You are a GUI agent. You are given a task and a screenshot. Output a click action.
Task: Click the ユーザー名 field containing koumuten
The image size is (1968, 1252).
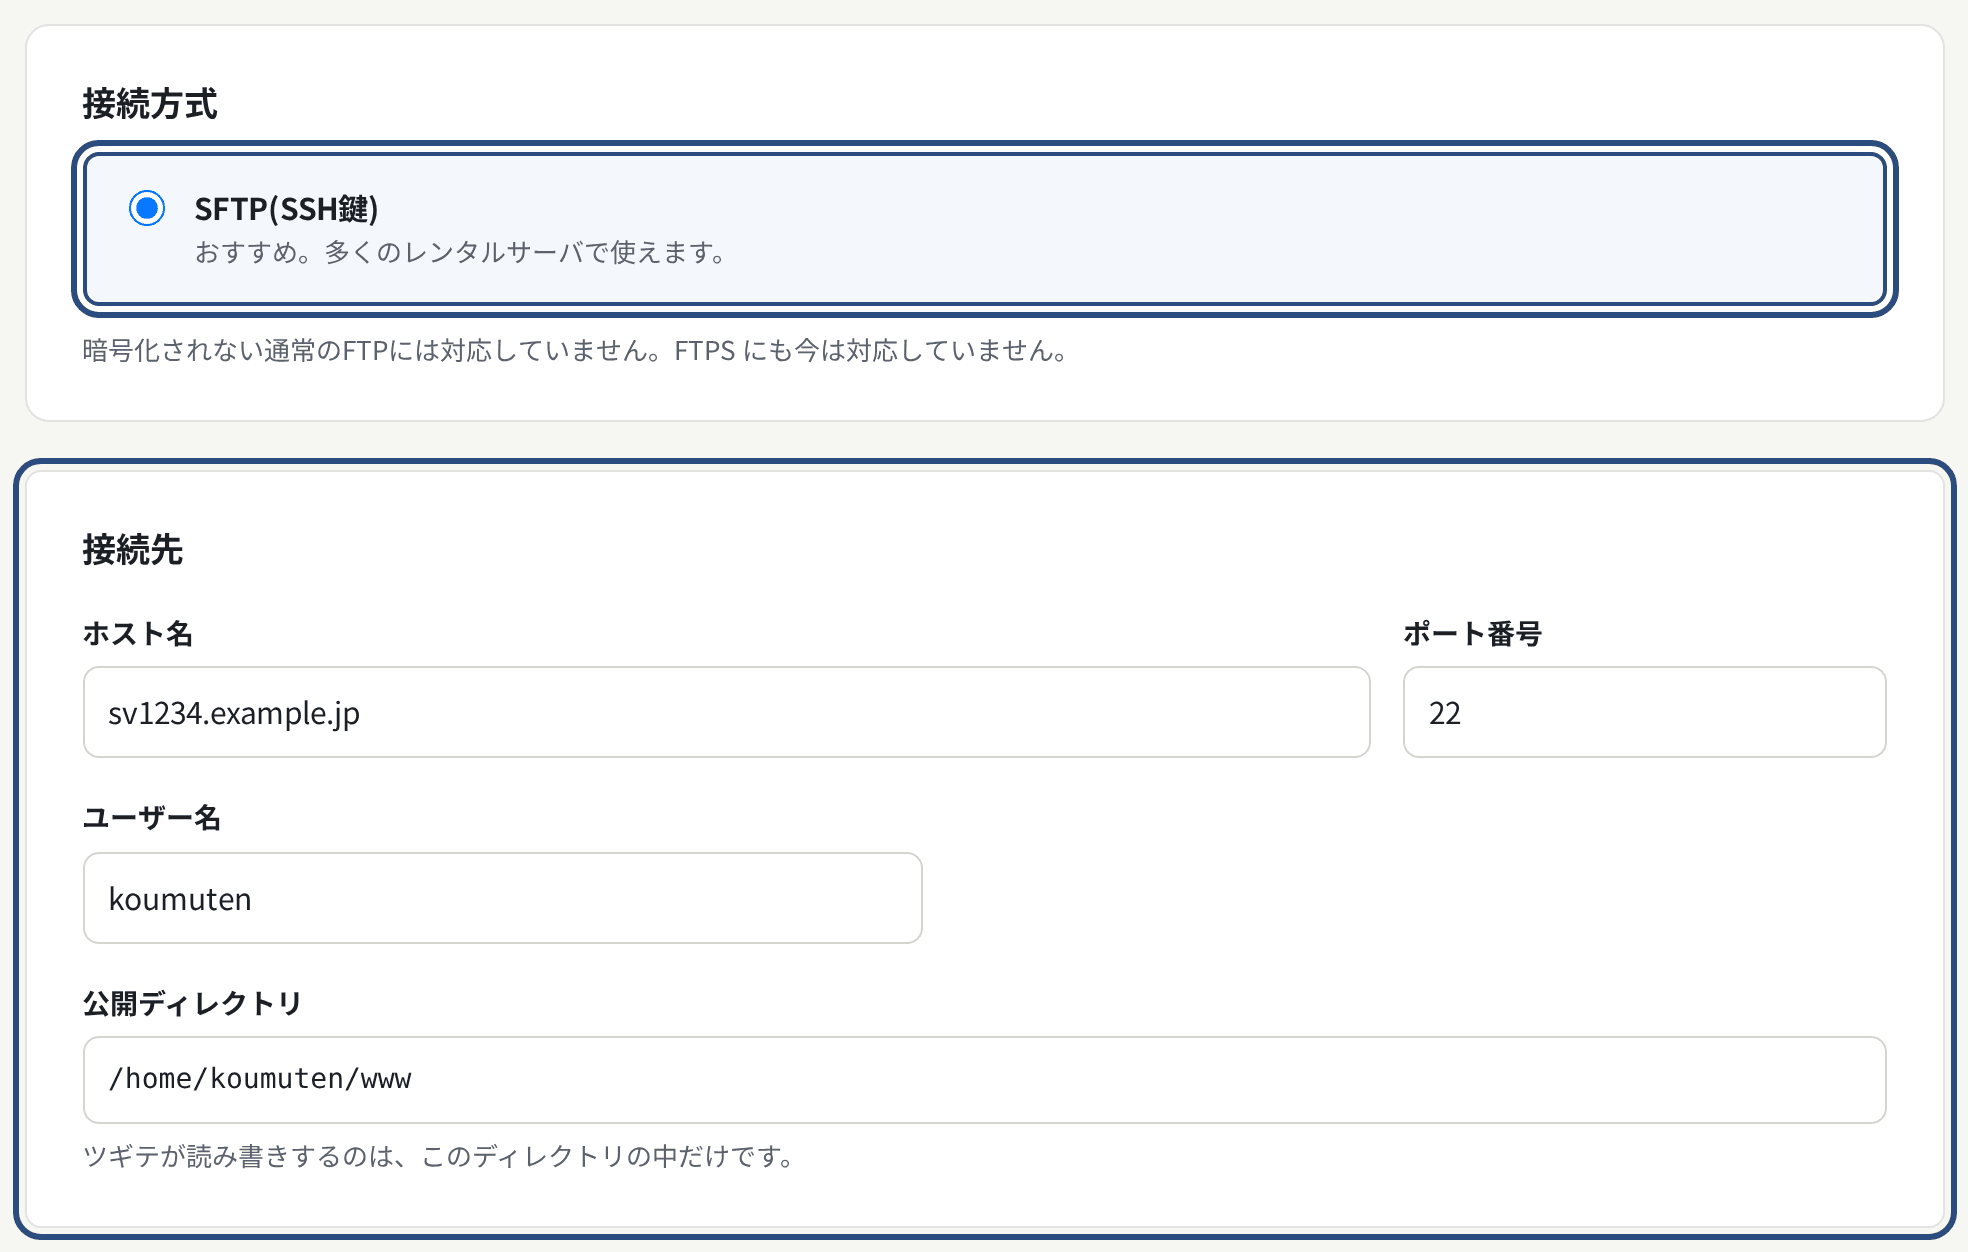pos(502,898)
